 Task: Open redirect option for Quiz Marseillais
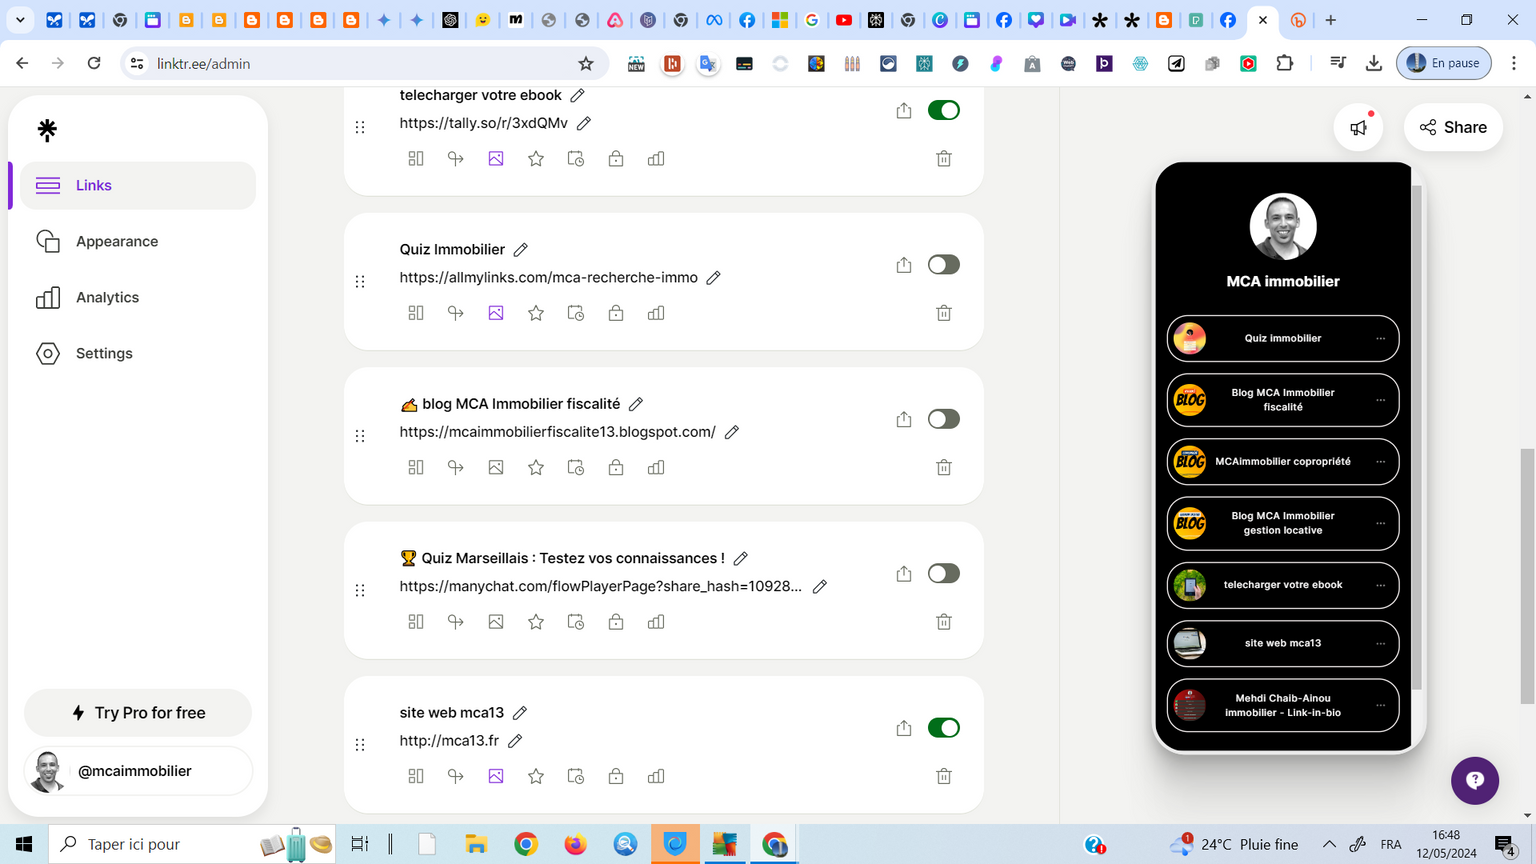(x=456, y=622)
